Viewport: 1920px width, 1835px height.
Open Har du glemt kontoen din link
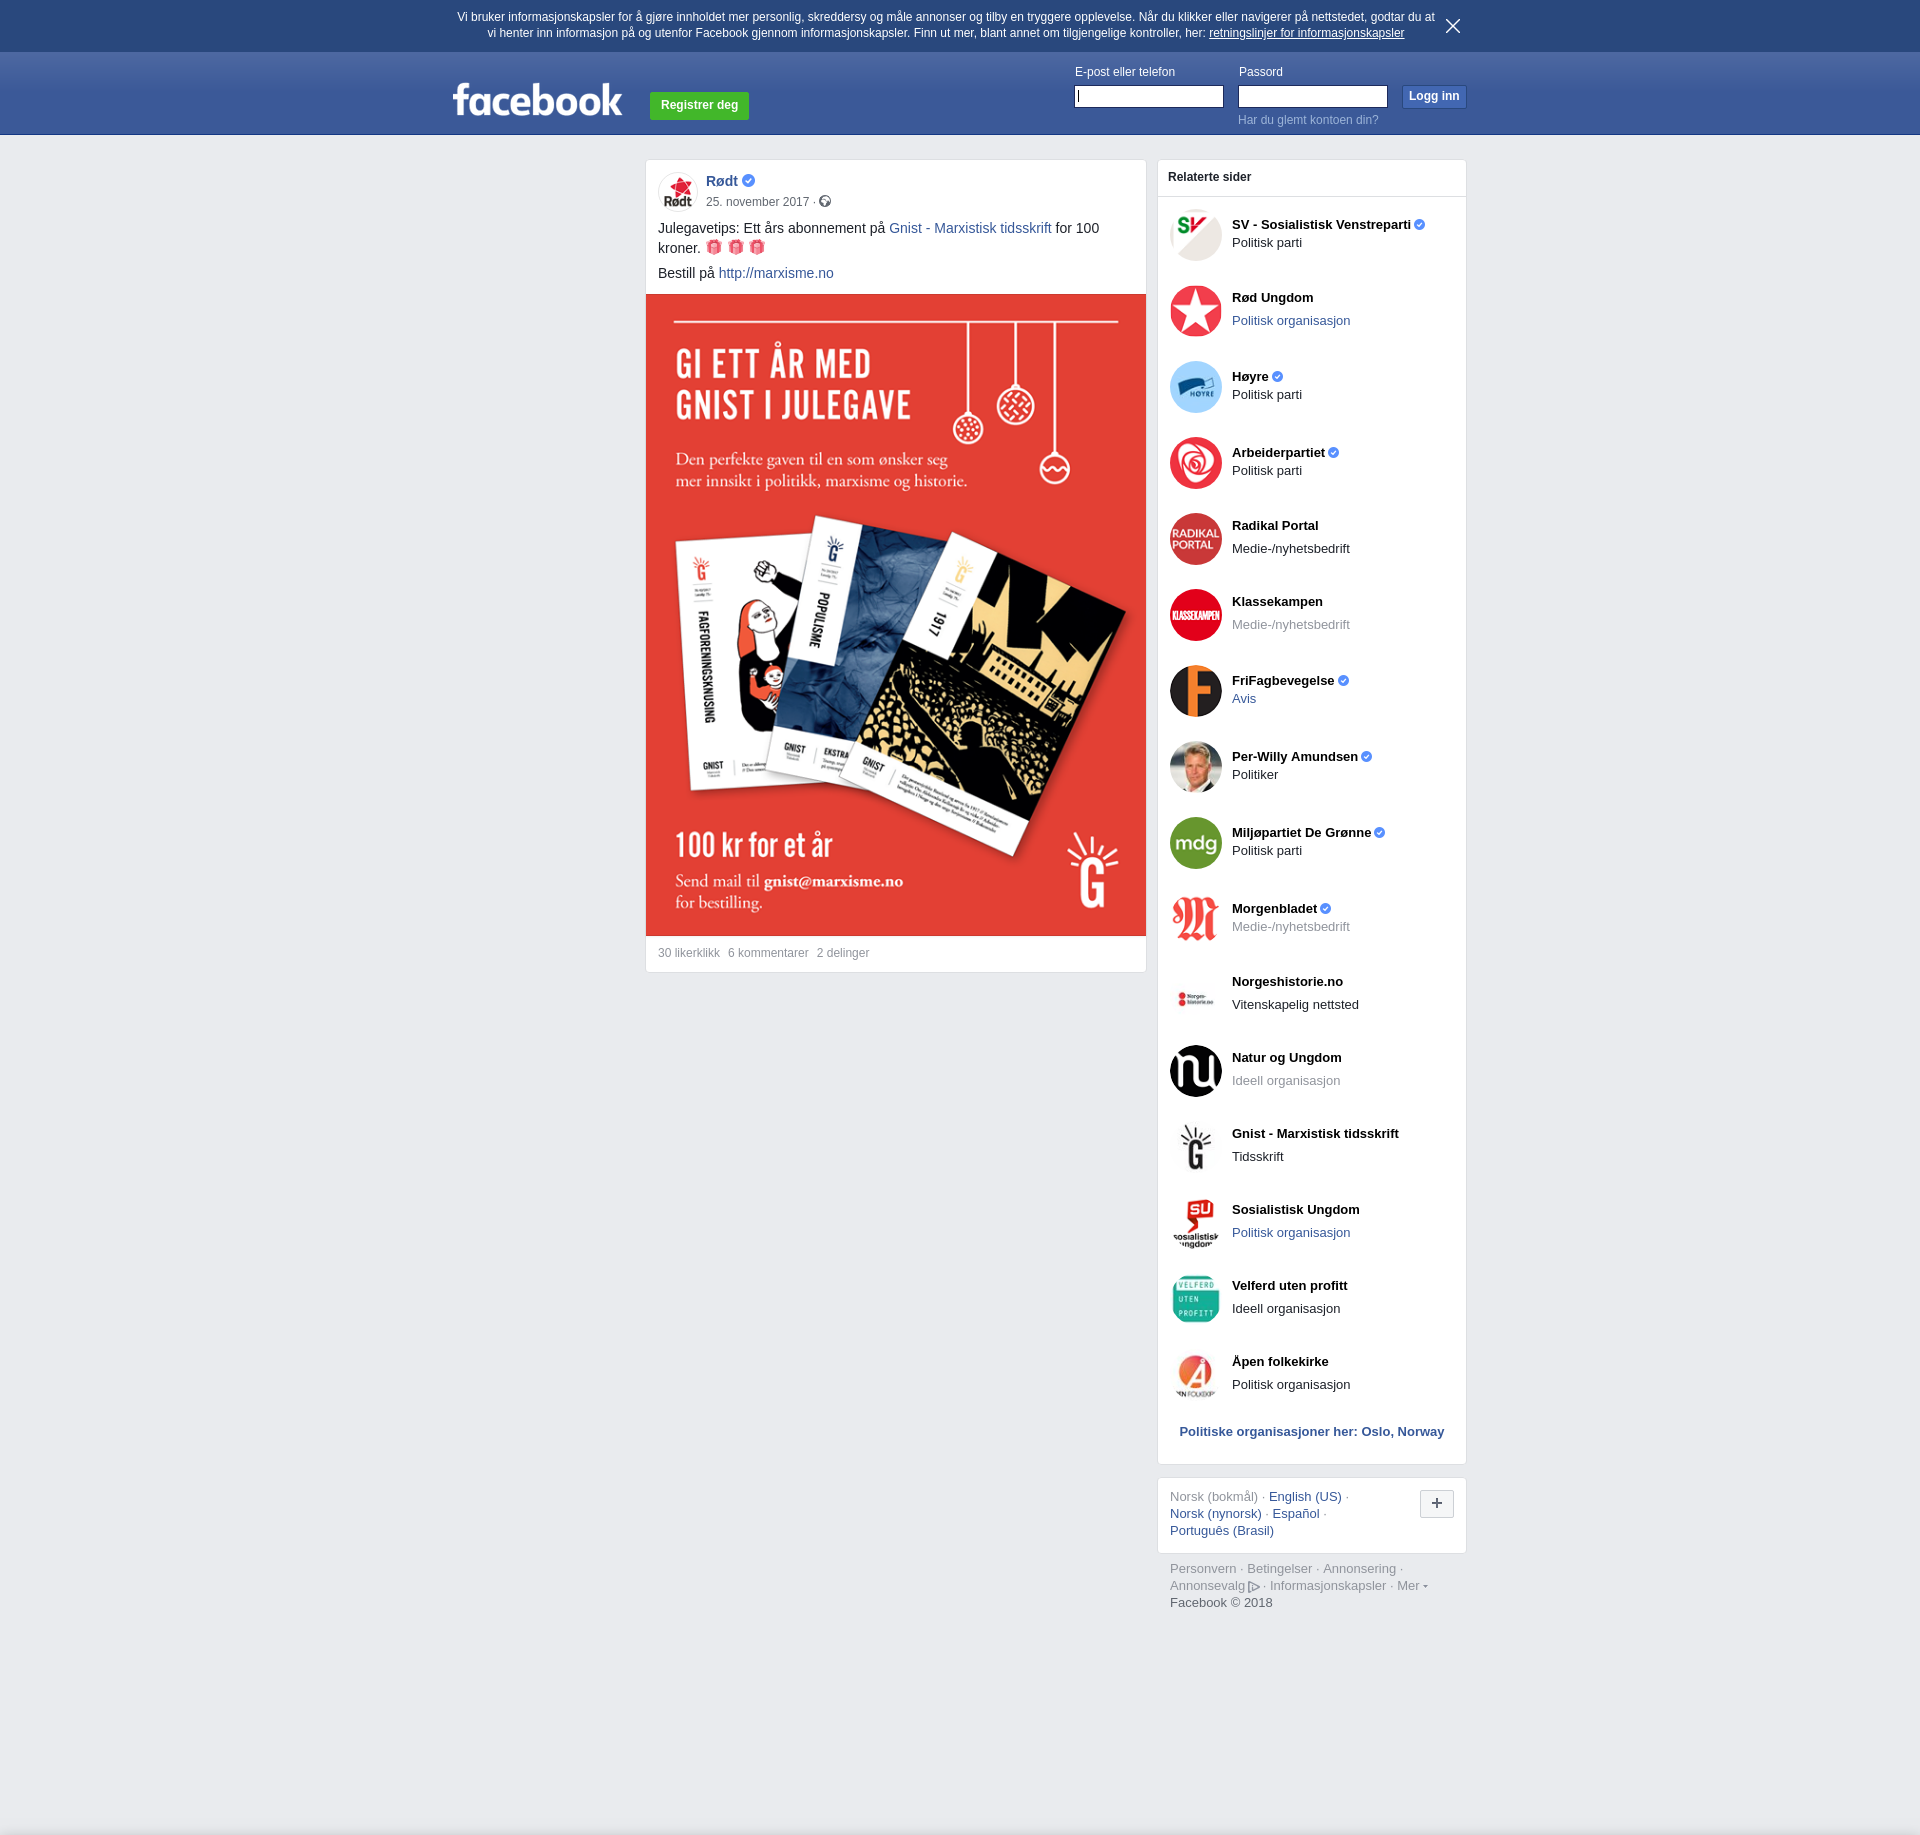[x=1308, y=120]
